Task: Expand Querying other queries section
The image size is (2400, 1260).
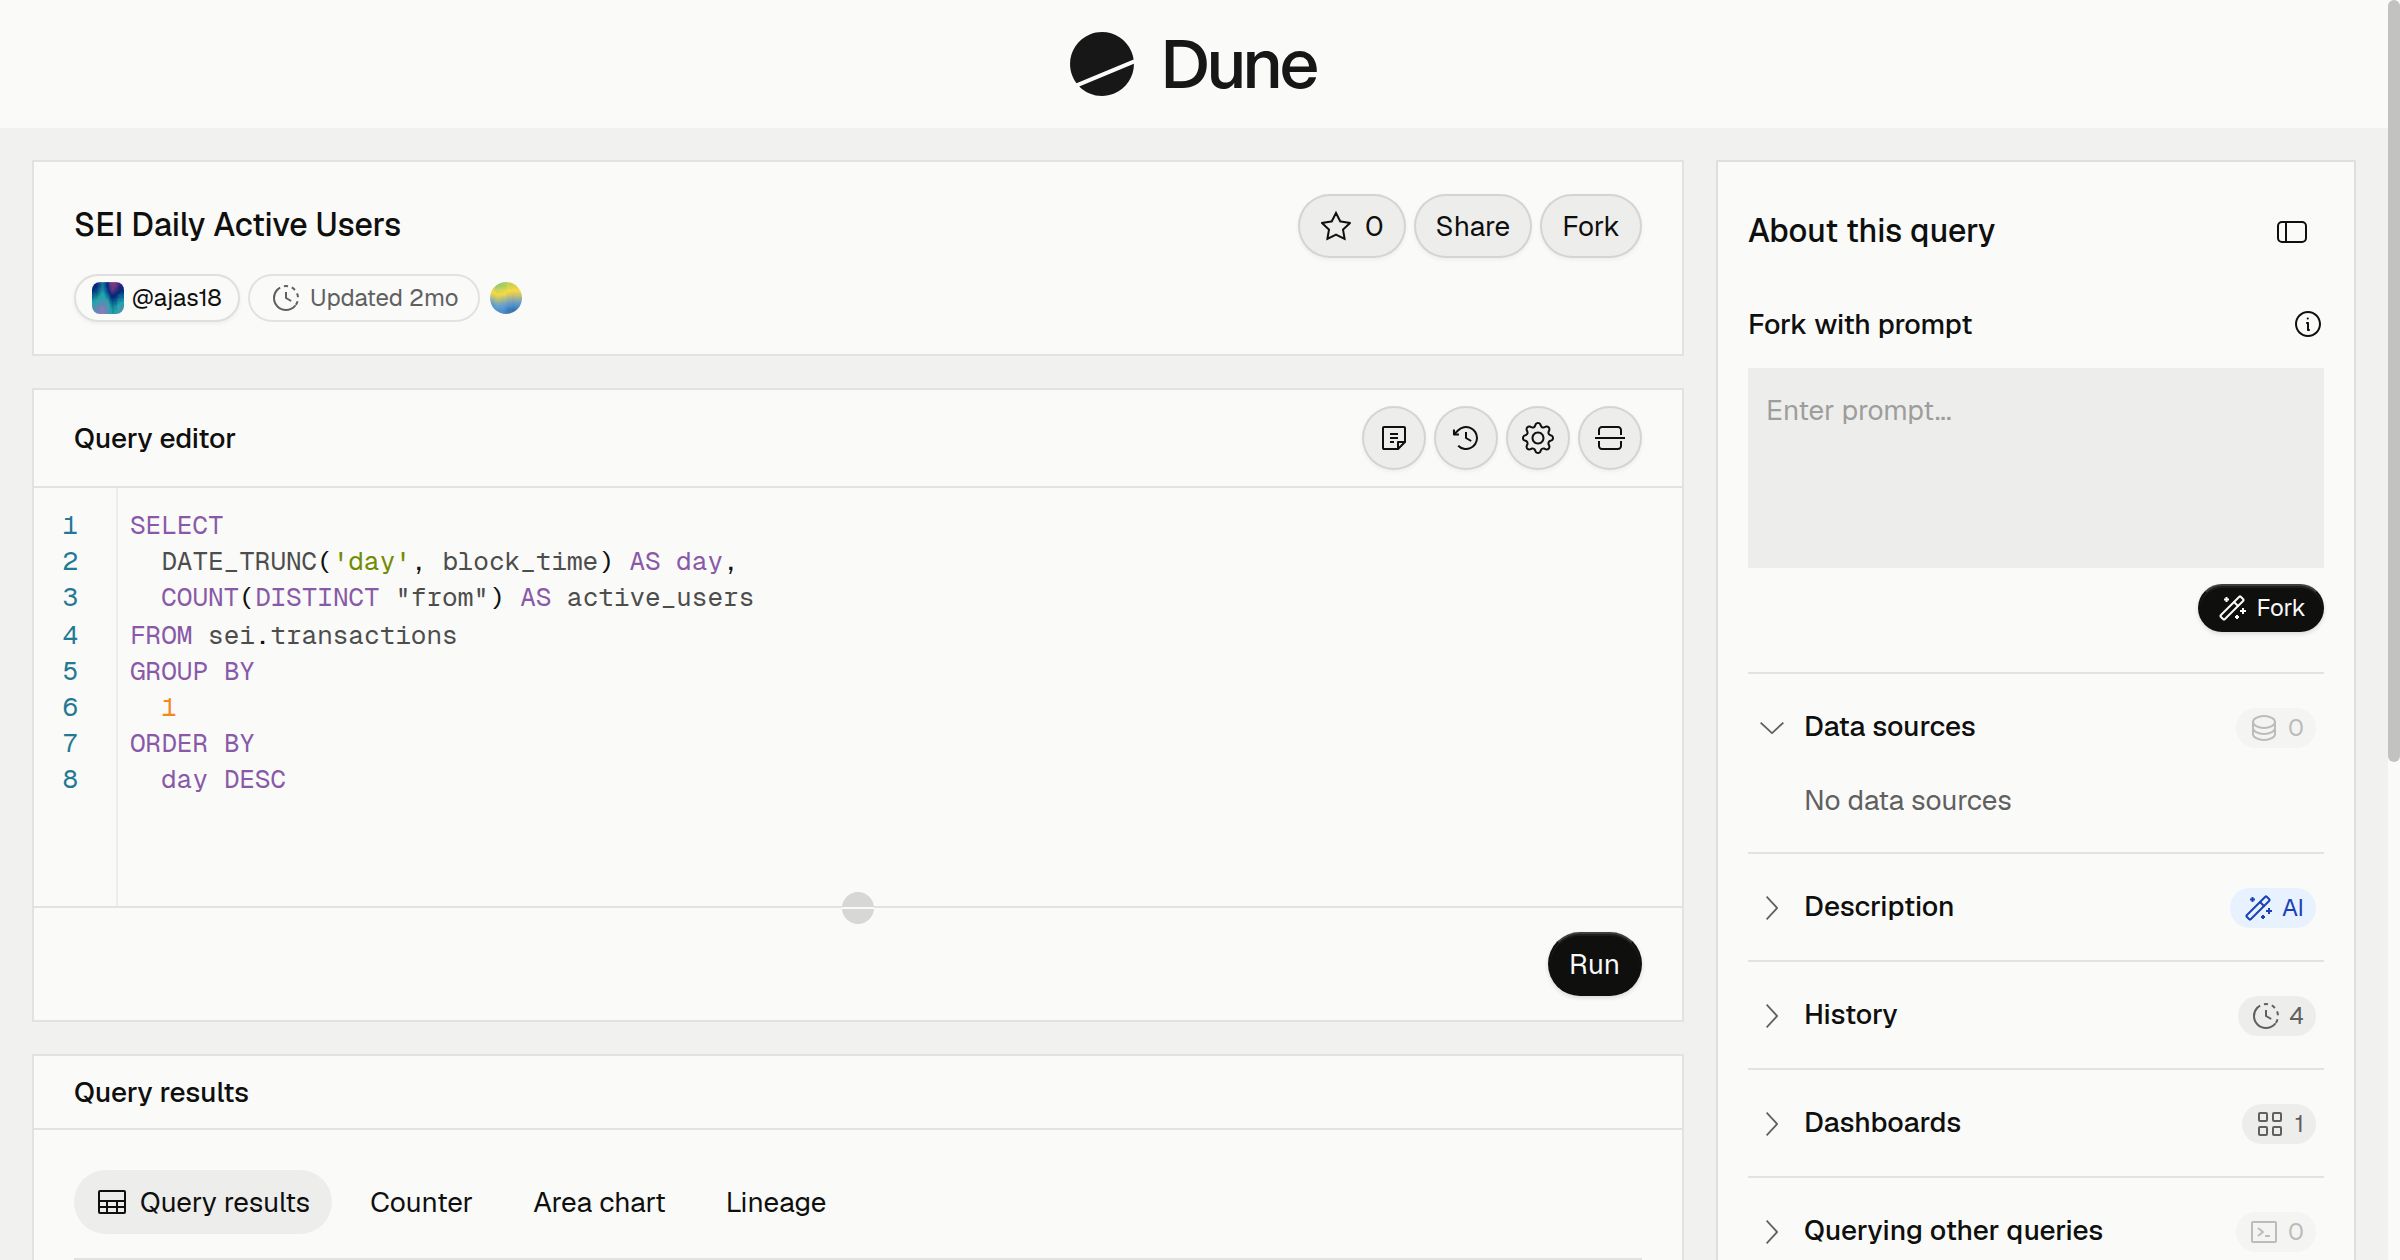Action: click(1772, 1231)
